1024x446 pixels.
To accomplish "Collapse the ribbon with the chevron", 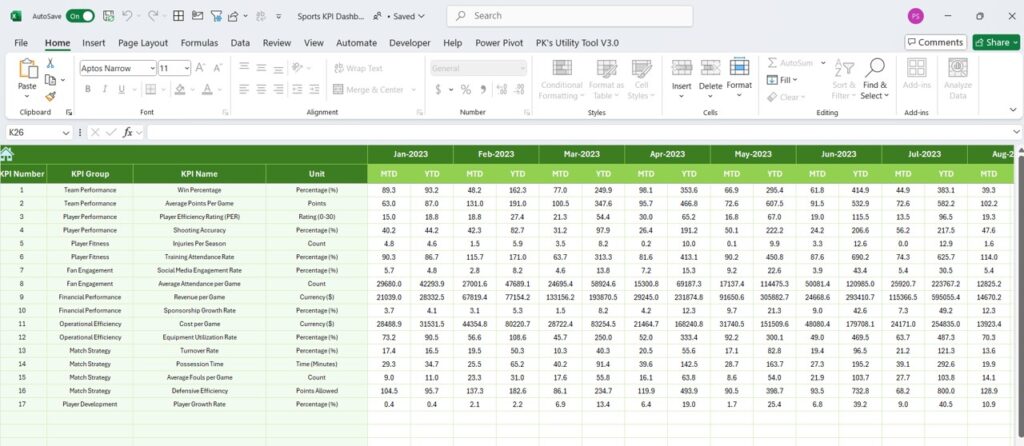I will pyautogui.click(x=1013, y=110).
